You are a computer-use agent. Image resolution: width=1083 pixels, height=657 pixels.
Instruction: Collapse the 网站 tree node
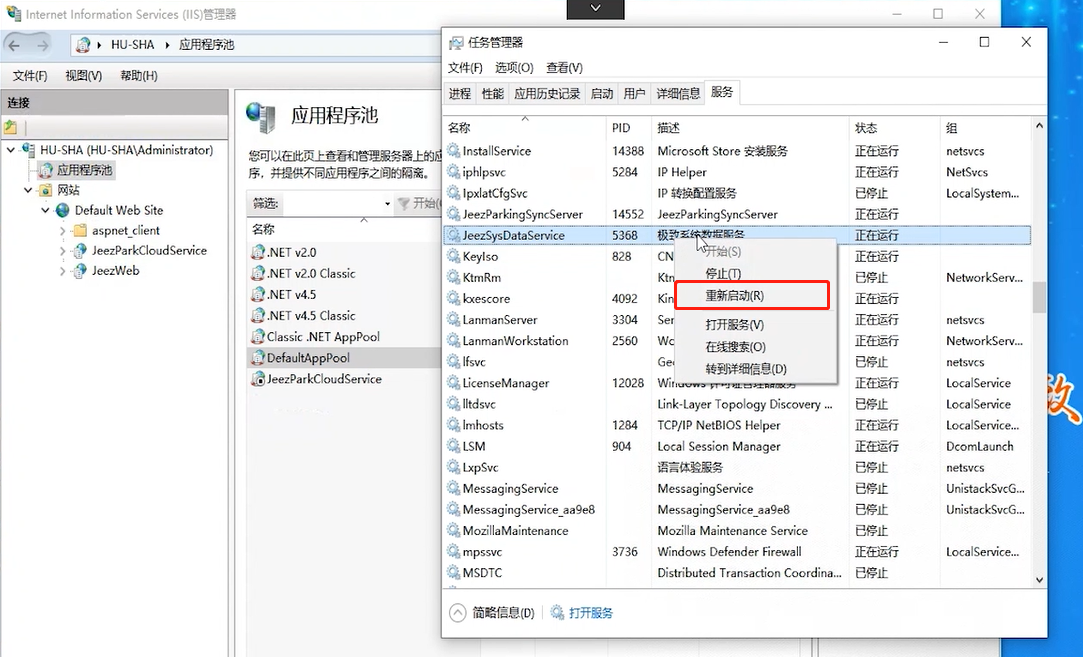click(28, 190)
